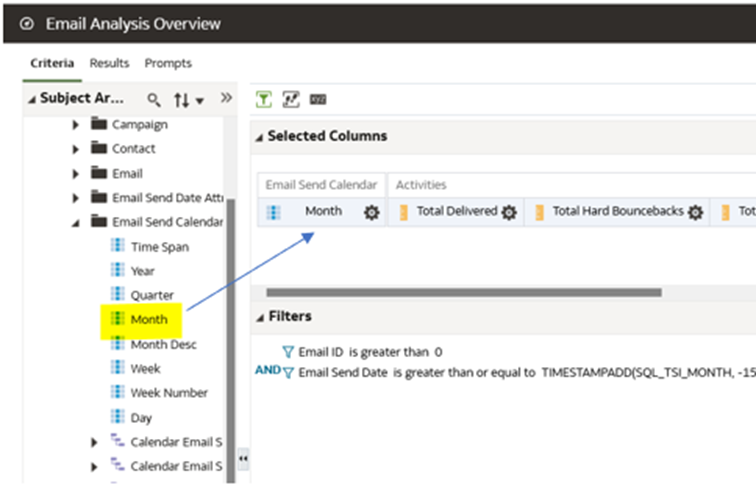Open the Month column gear options
Viewport: 756px width, 488px height.
pos(371,212)
